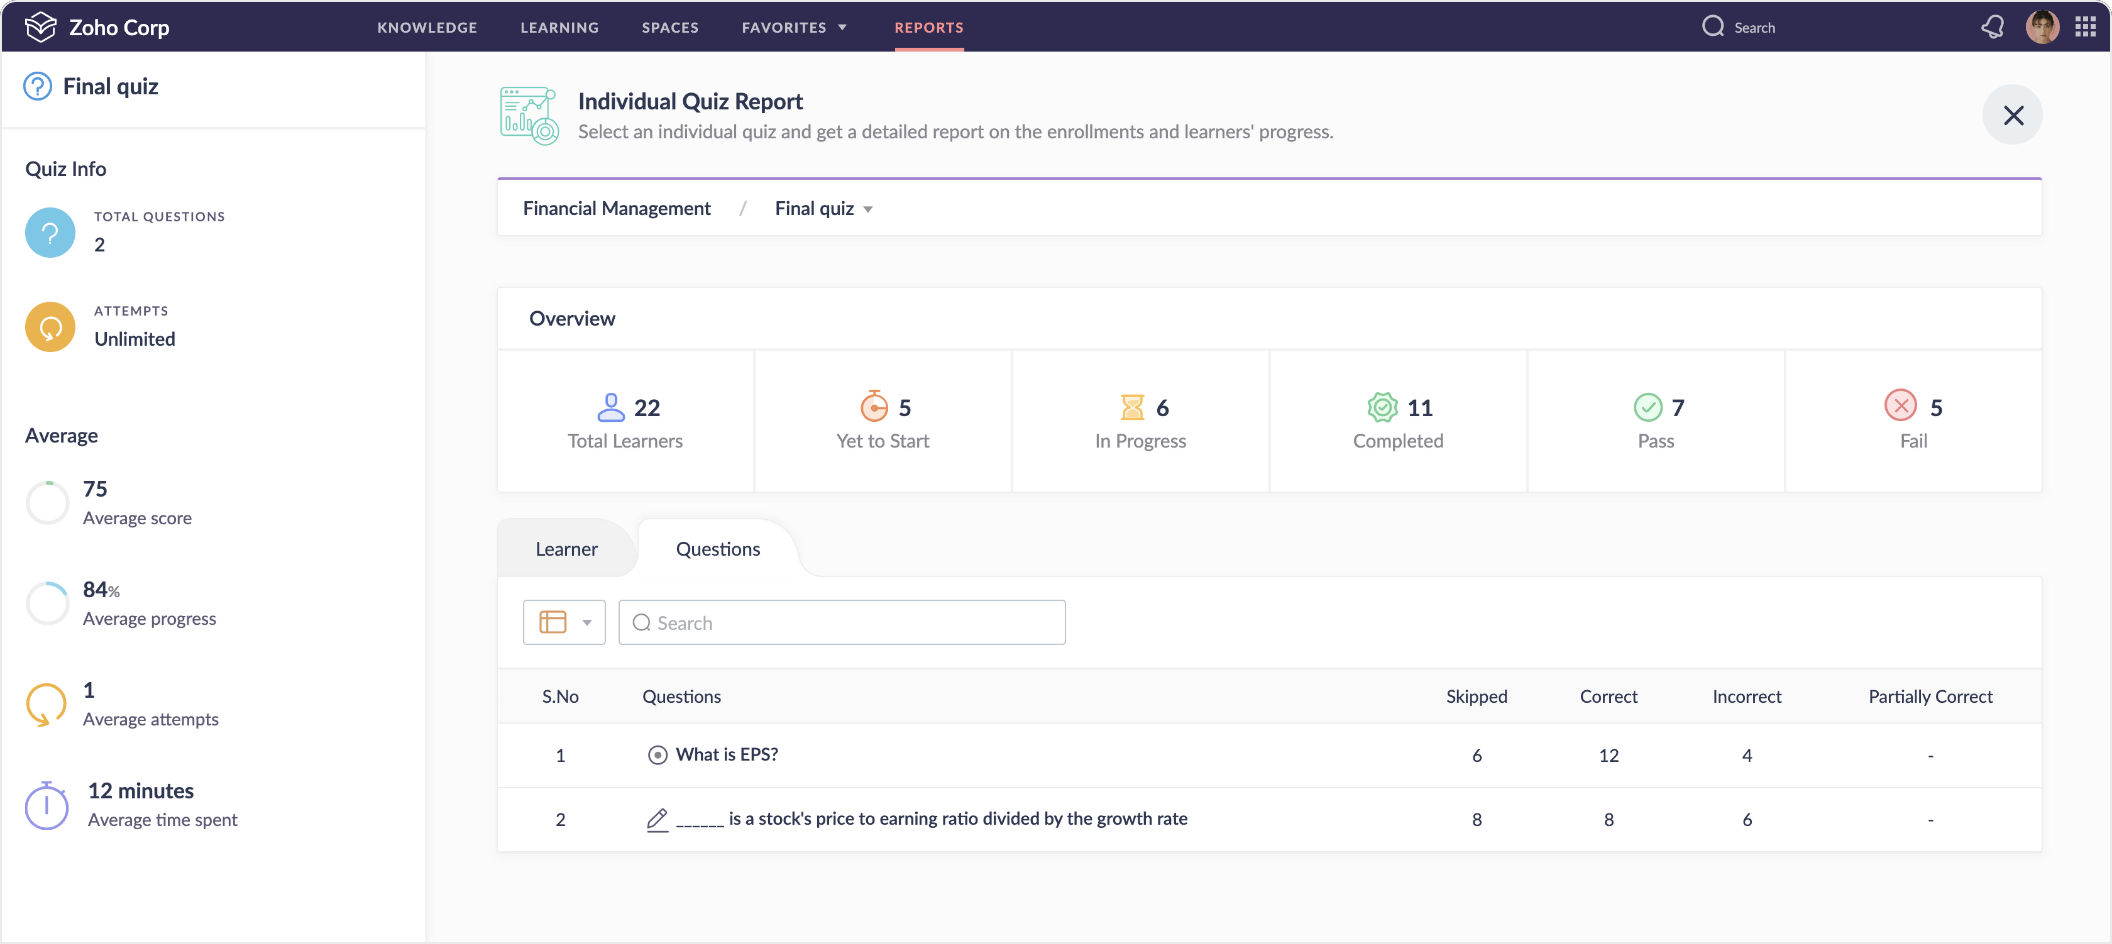Open the table column view dropdown

[x=564, y=622]
